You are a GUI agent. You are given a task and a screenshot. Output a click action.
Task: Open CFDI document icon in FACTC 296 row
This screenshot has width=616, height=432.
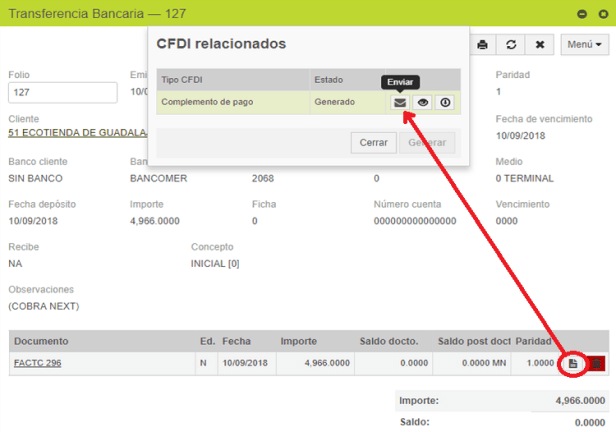click(573, 363)
